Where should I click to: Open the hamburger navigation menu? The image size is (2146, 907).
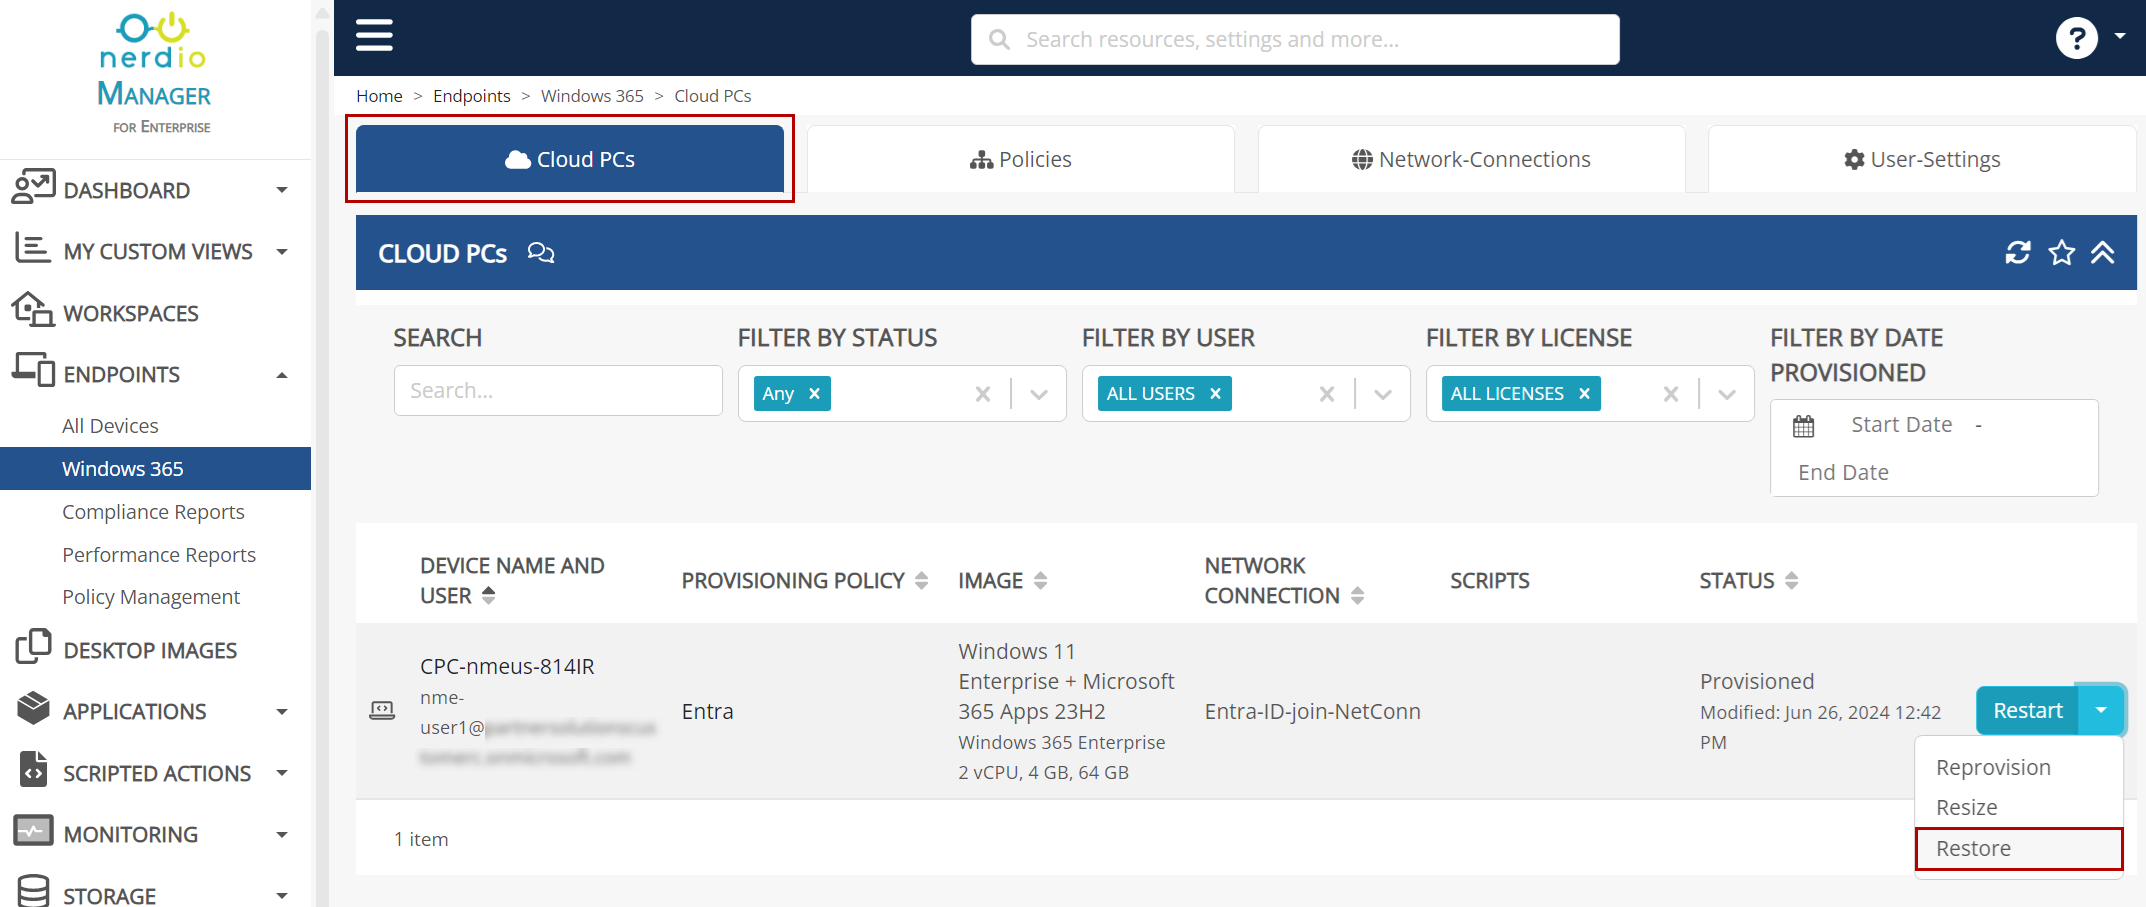(374, 35)
